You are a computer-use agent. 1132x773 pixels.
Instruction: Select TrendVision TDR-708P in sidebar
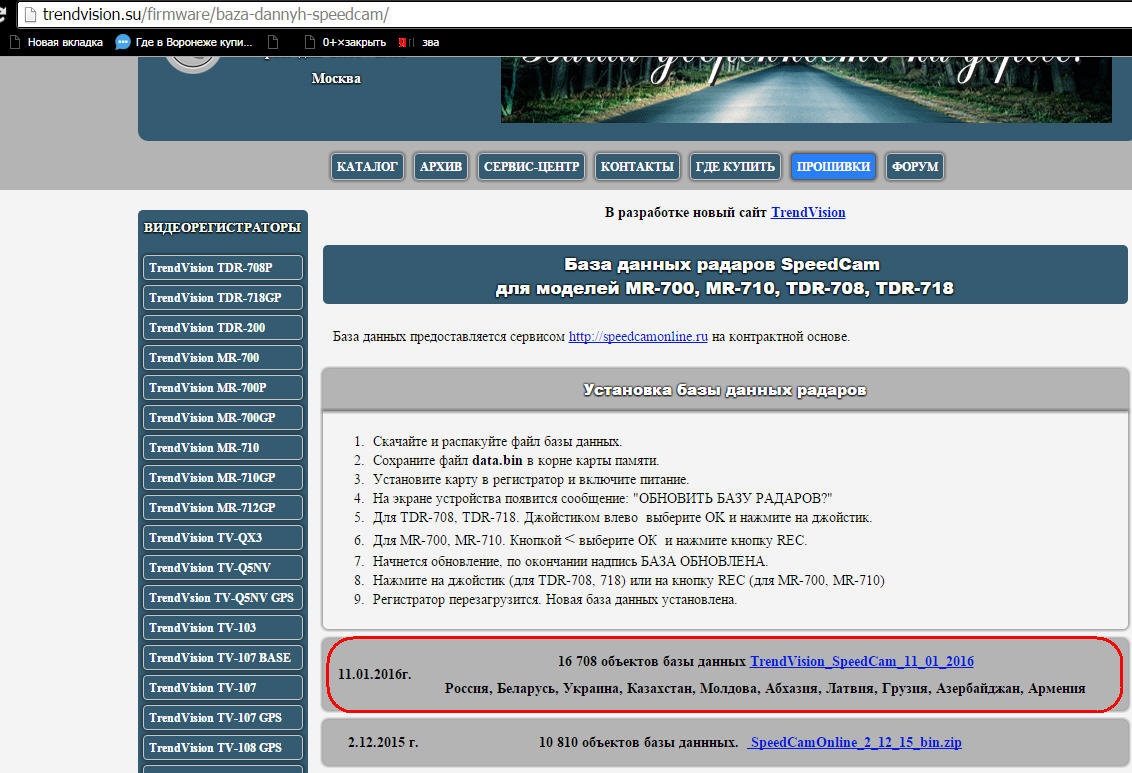223,268
